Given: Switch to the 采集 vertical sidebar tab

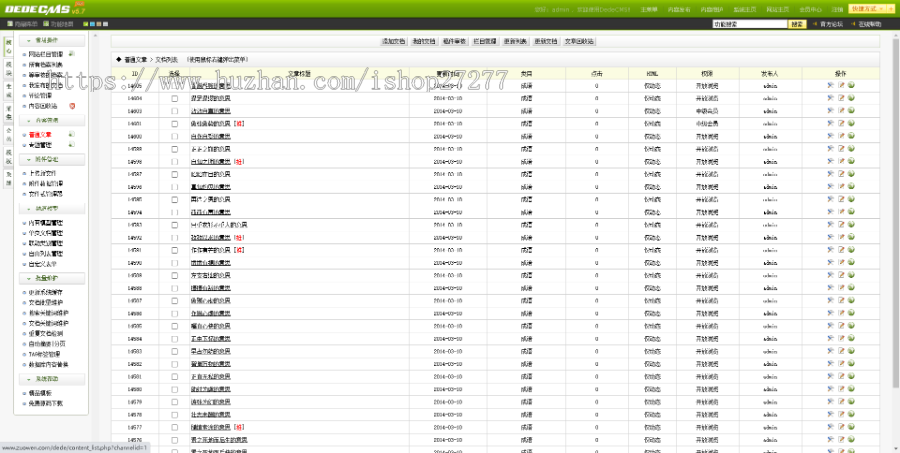Looking at the screenshot, I should 8,113.
